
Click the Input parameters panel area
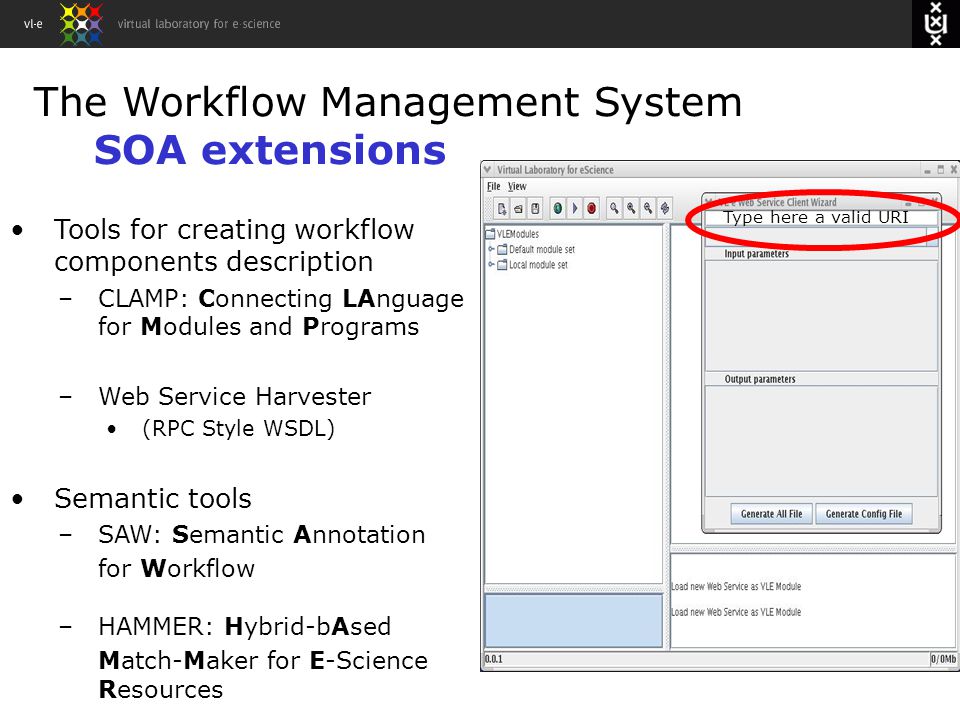[x=821, y=316]
